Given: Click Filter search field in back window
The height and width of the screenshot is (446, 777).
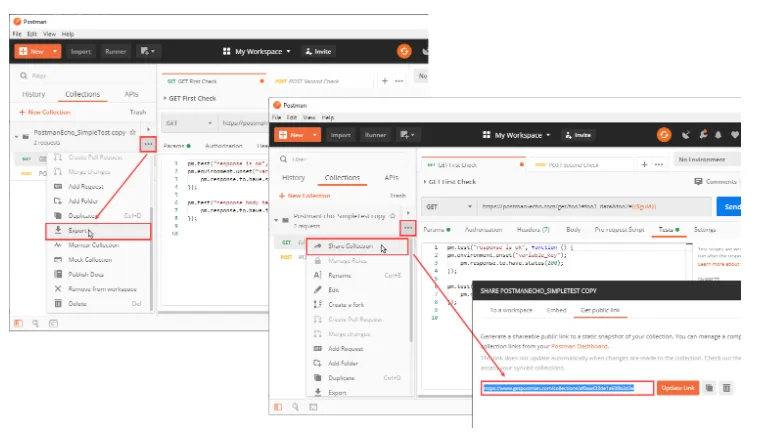Looking at the screenshot, I should pyautogui.click(x=83, y=76).
